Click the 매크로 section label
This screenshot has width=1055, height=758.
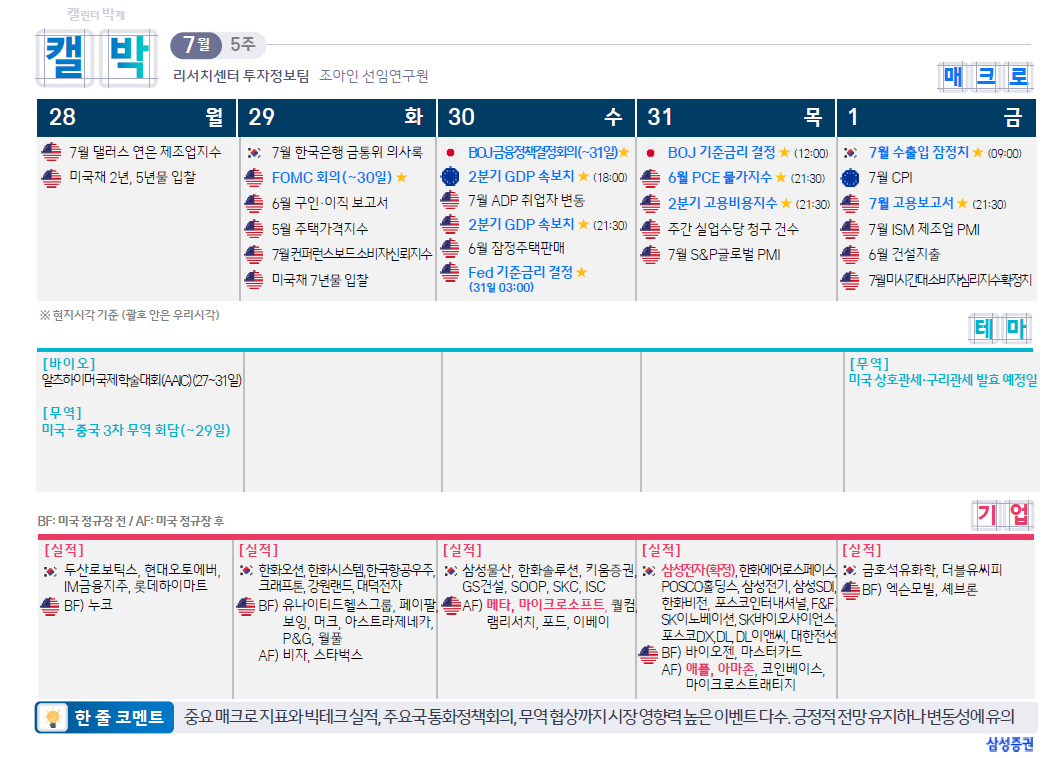pyautogui.click(x=985, y=76)
